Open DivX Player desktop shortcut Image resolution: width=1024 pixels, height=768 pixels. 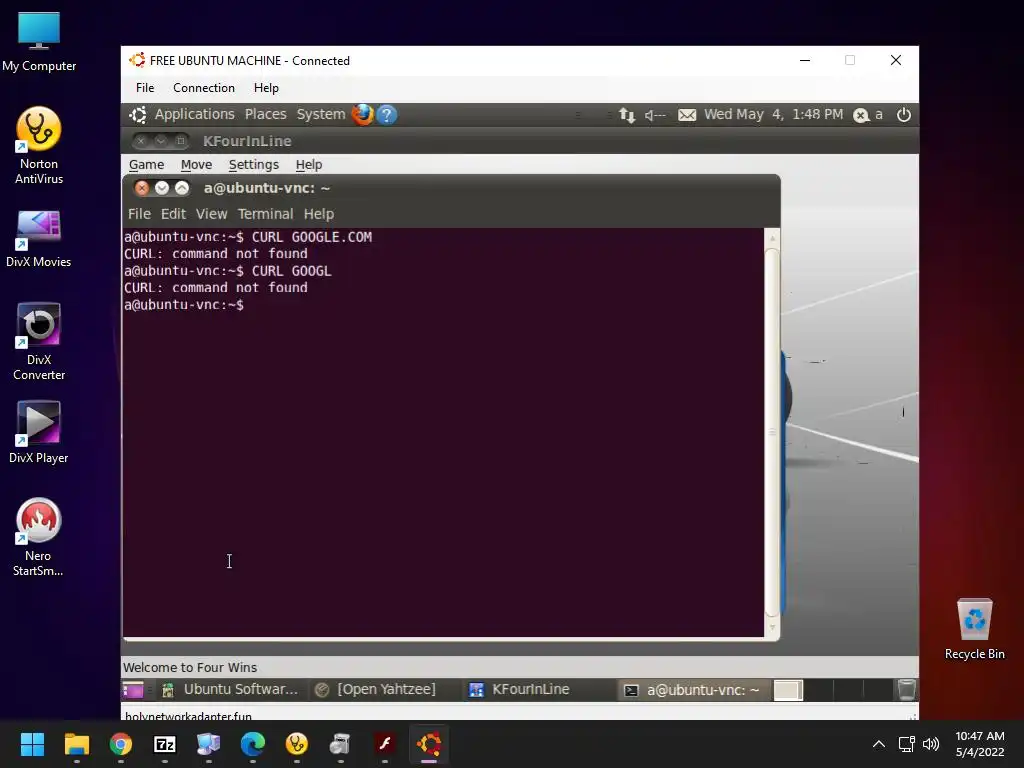pyautogui.click(x=39, y=432)
